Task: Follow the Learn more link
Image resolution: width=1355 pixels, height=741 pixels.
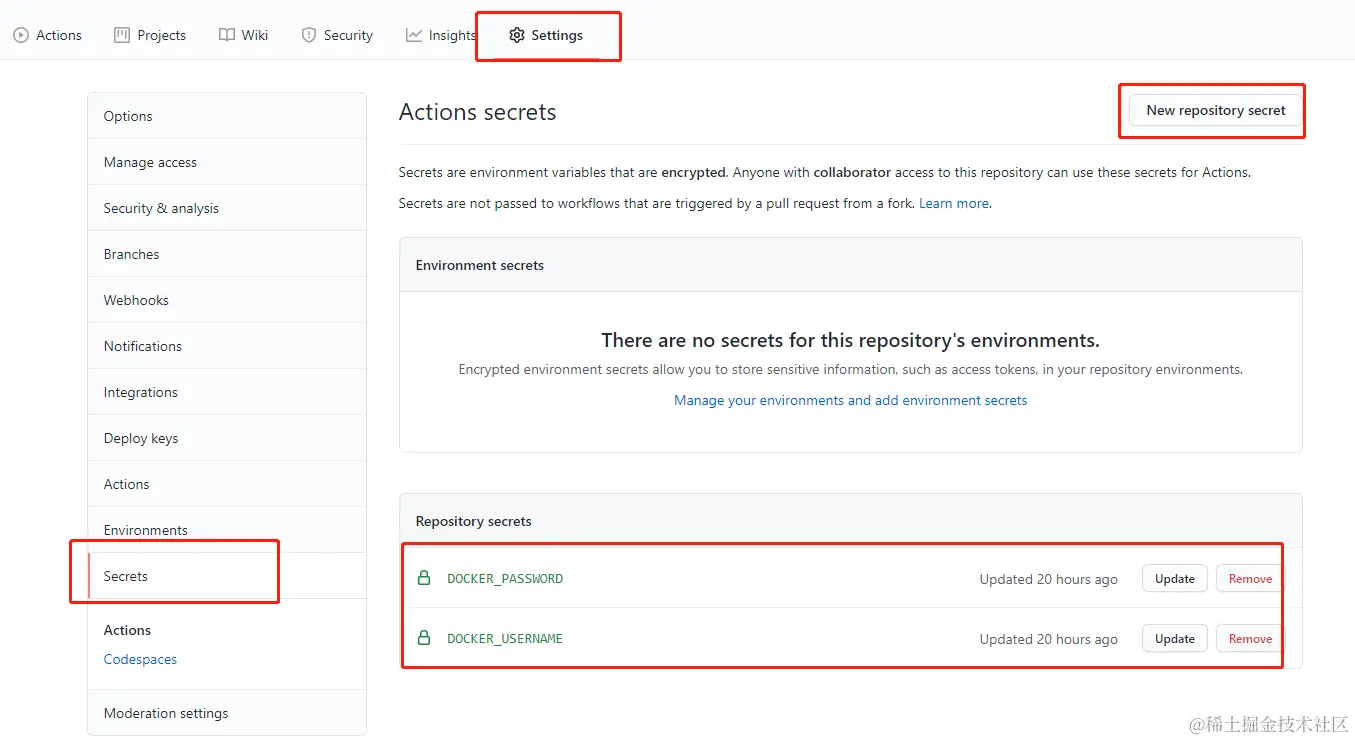Action: pyautogui.click(x=953, y=203)
